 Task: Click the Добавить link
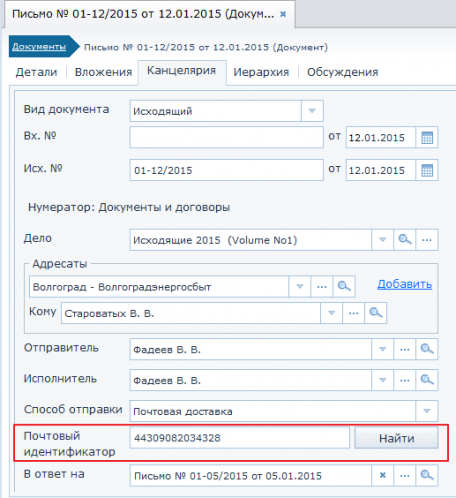coord(404,284)
